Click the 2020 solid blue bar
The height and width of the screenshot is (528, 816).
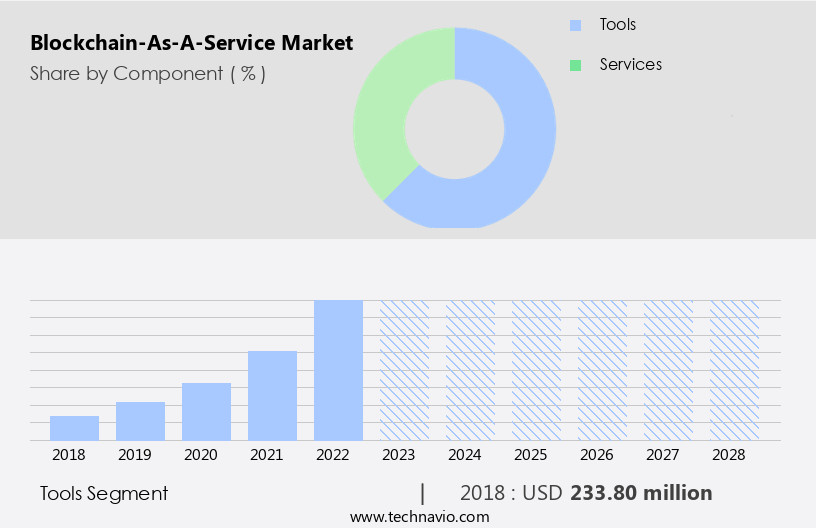tap(206, 411)
